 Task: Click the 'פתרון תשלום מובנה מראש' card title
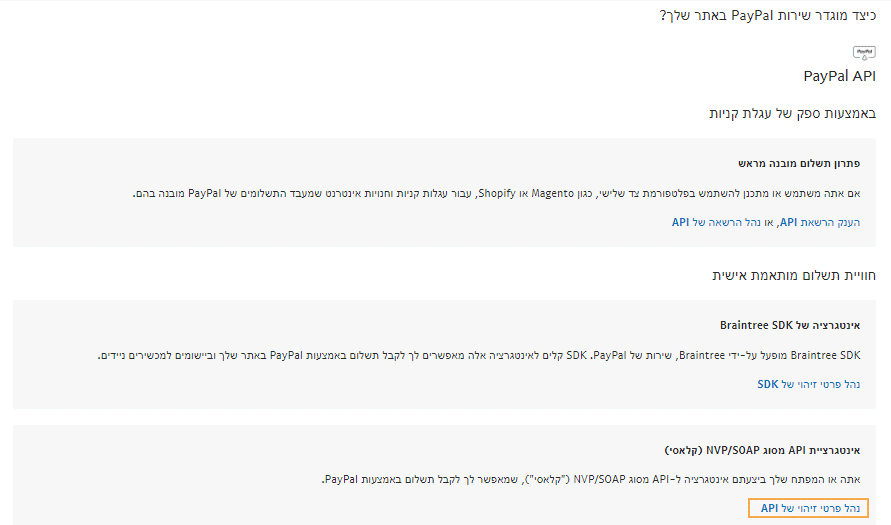click(x=799, y=164)
